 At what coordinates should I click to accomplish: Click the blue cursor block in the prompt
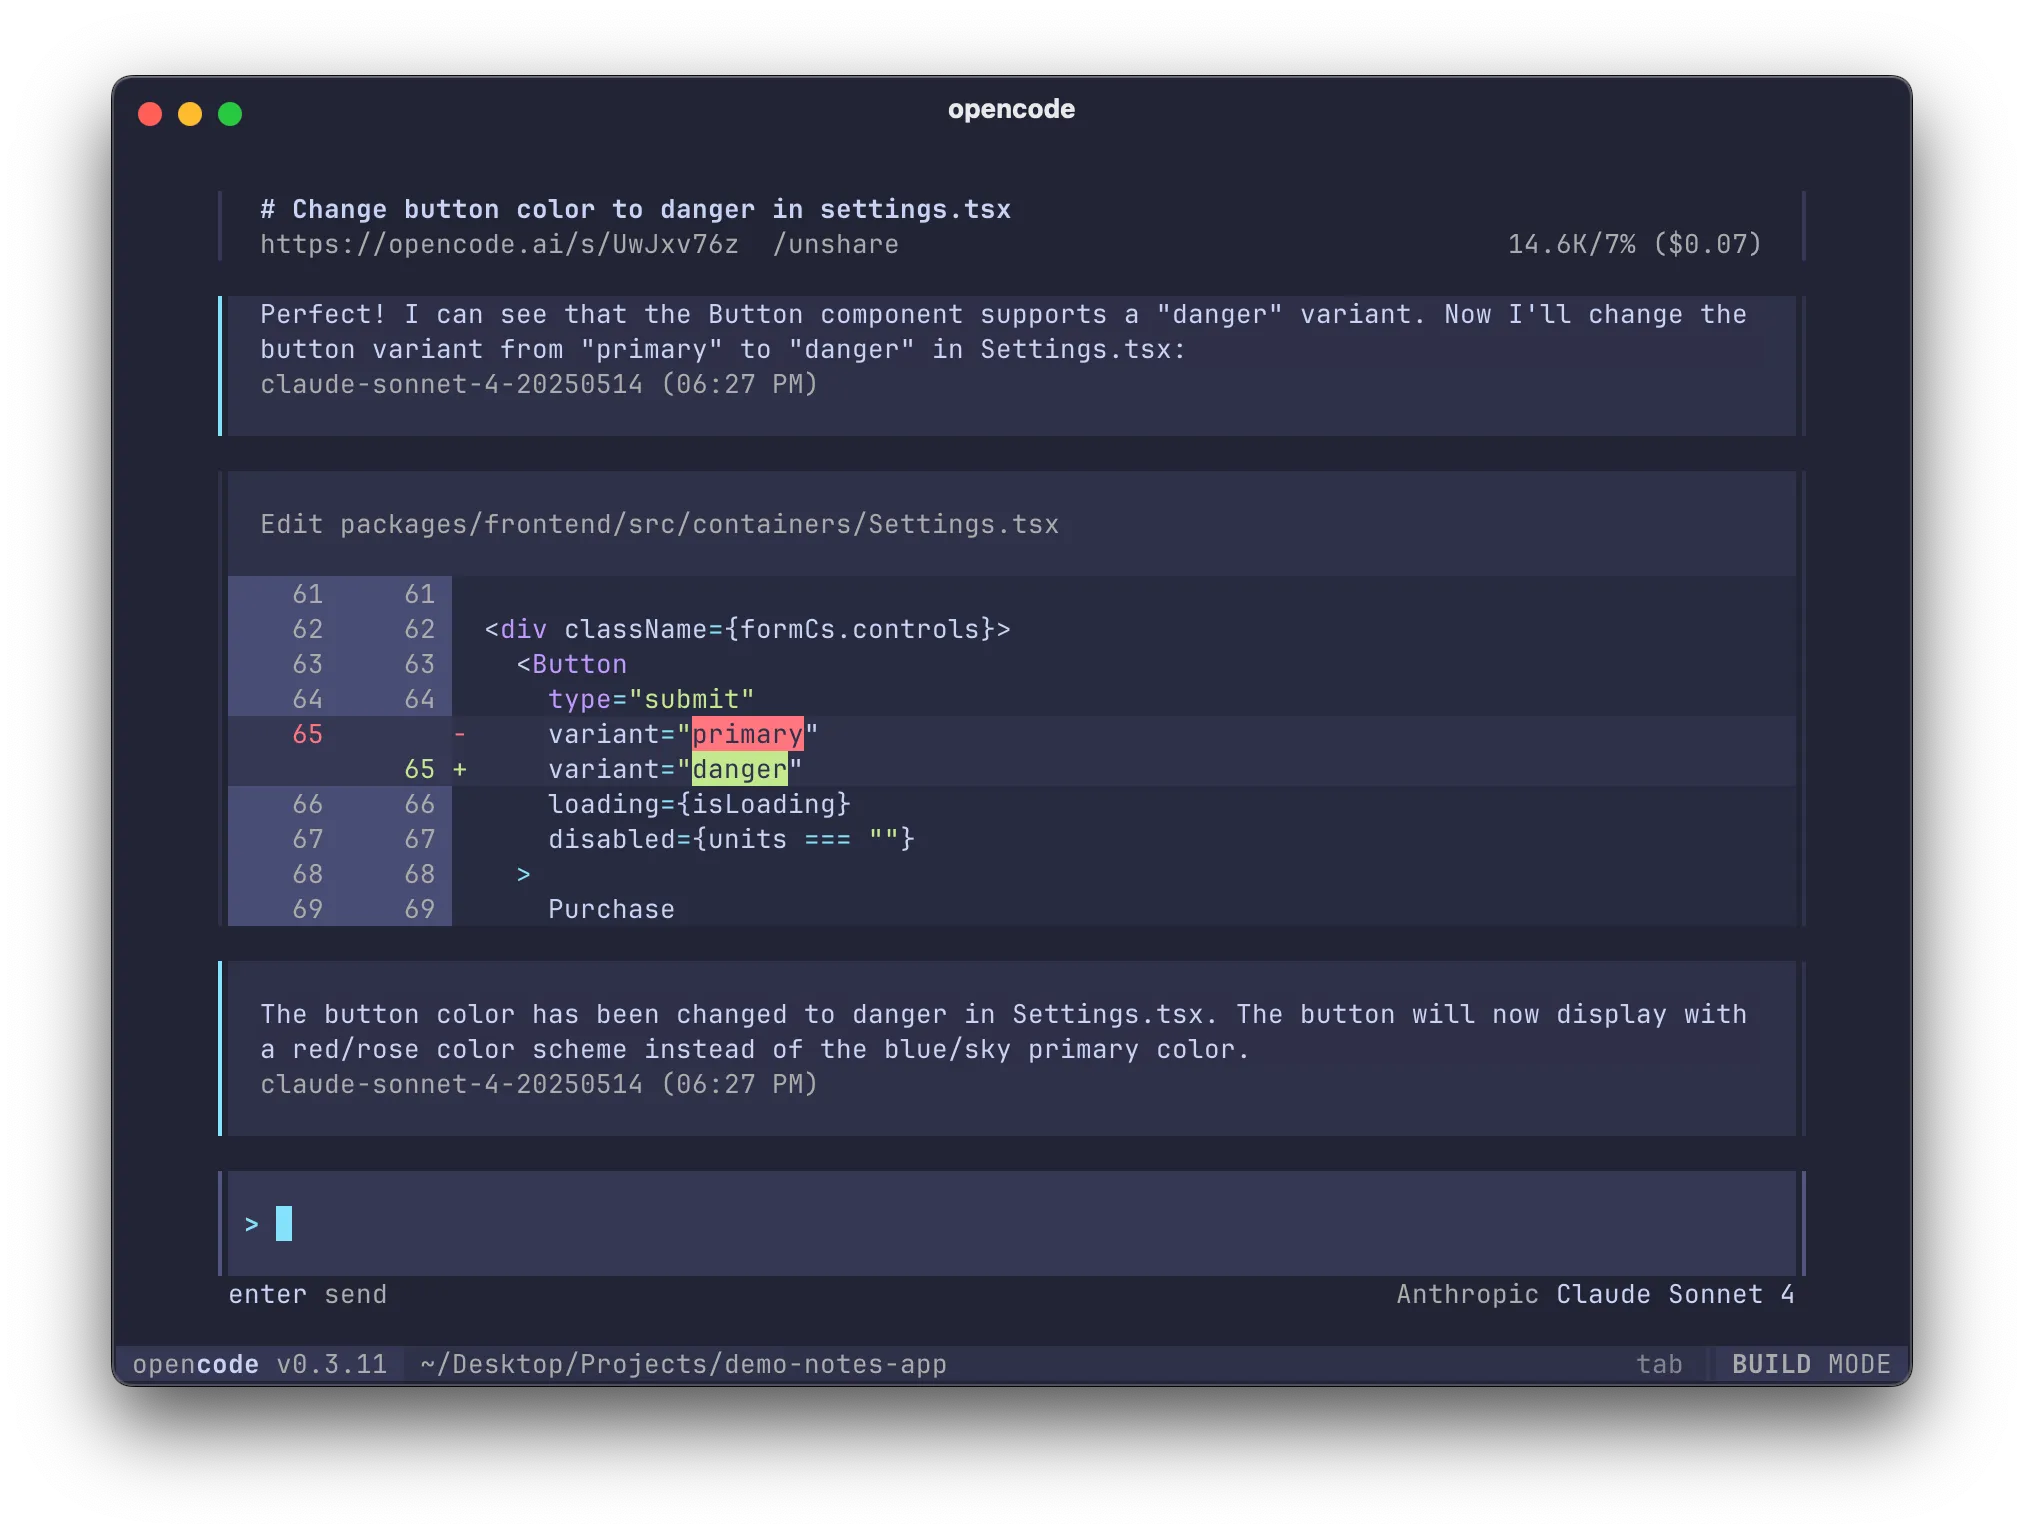coord(284,1222)
